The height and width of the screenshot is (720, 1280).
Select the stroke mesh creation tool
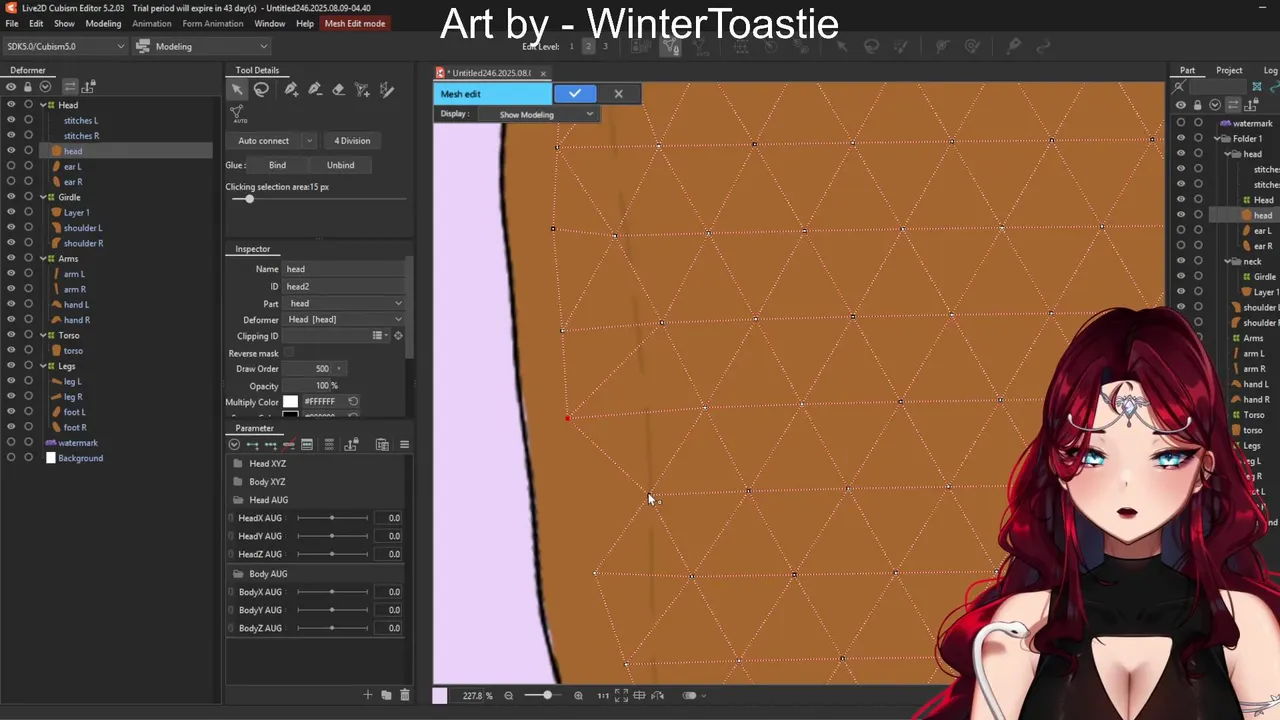pos(363,90)
